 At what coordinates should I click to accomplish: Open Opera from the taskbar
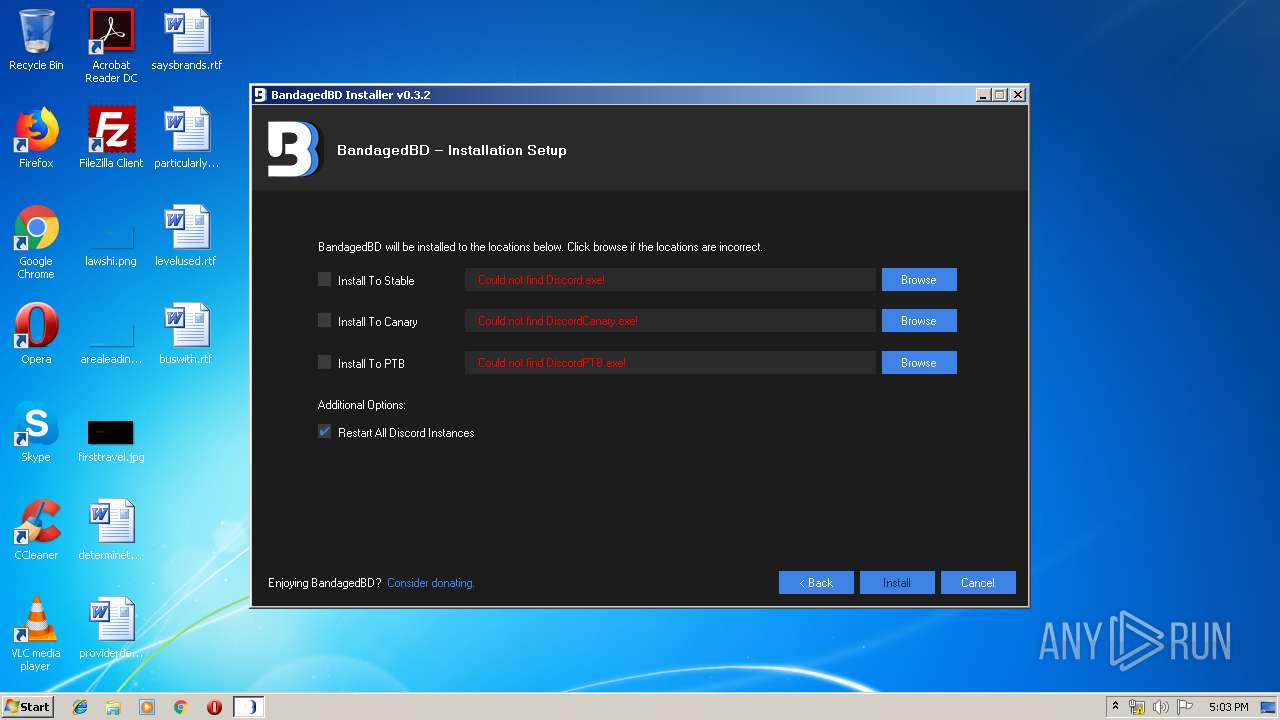click(x=214, y=707)
